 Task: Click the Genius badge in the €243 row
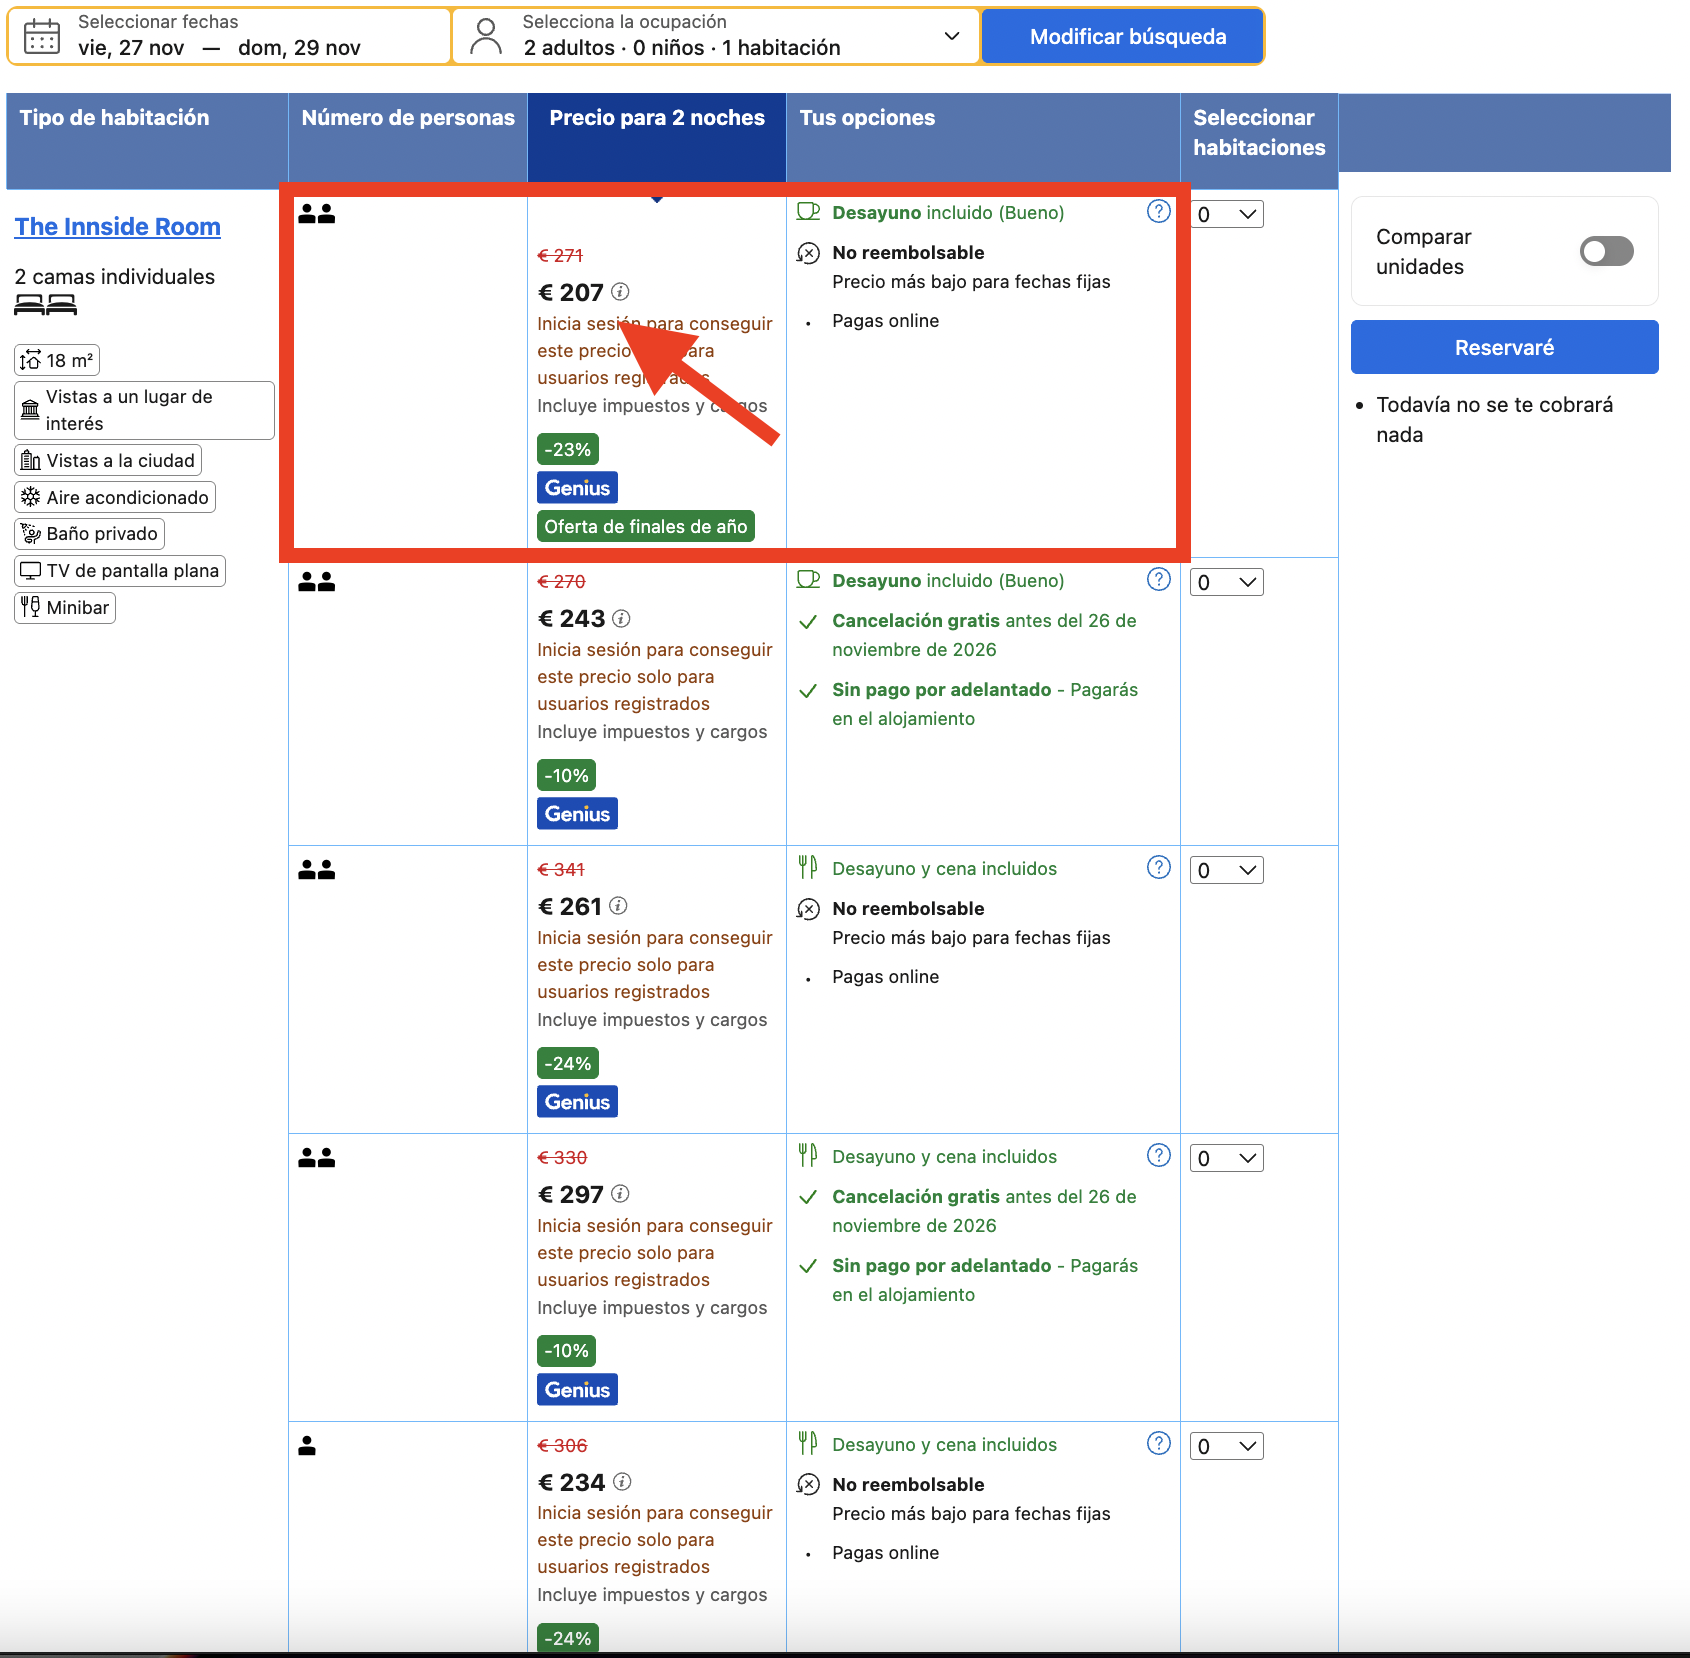click(x=577, y=813)
